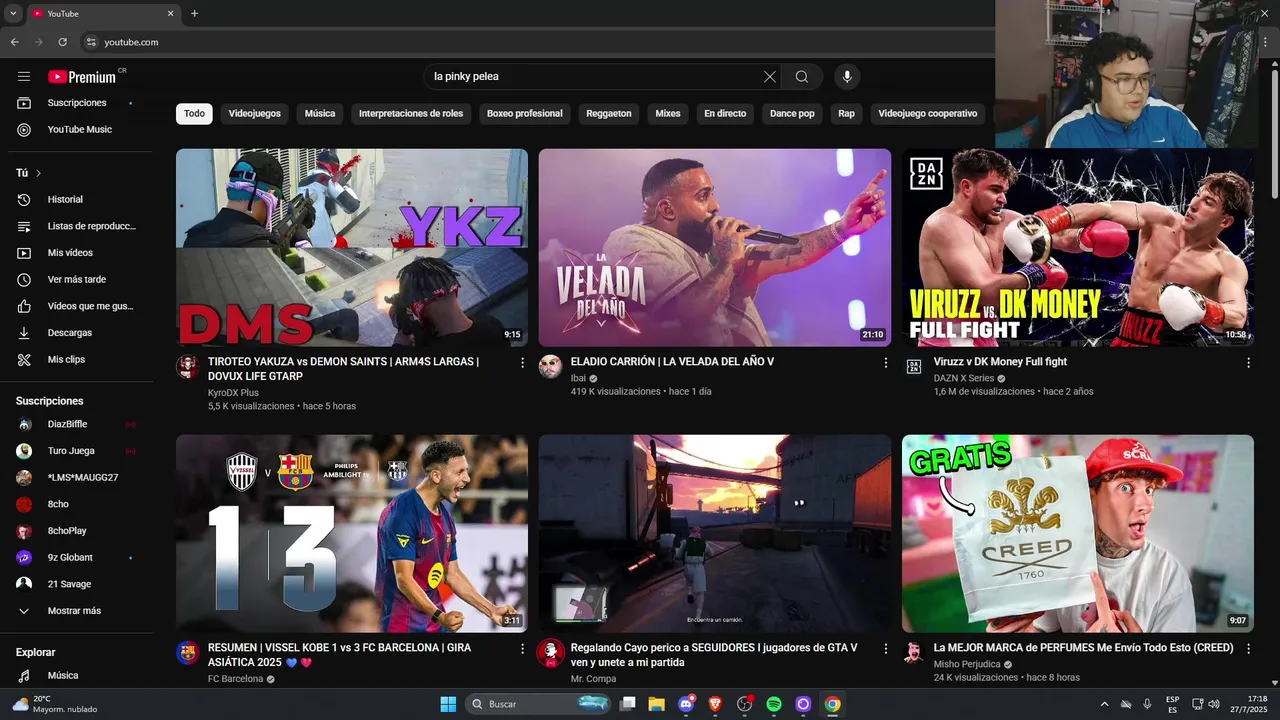Click the magnifier search button
1280x720 pixels.
click(x=802, y=77)
